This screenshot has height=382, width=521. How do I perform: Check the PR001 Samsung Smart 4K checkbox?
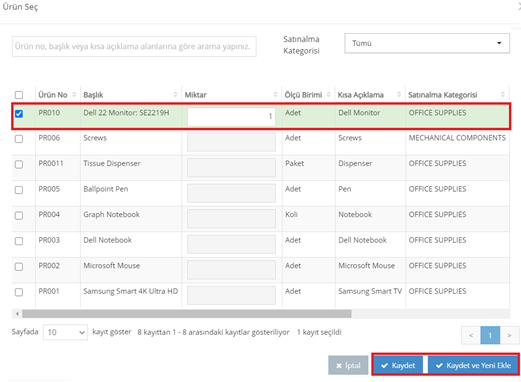19,292
